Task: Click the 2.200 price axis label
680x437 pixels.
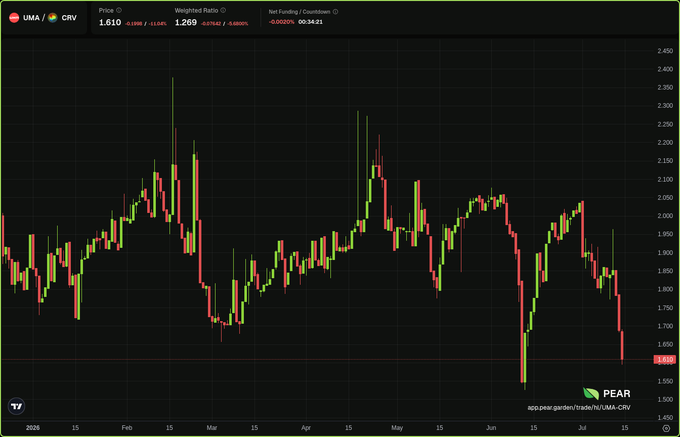Action: click(x=665, y=143)
